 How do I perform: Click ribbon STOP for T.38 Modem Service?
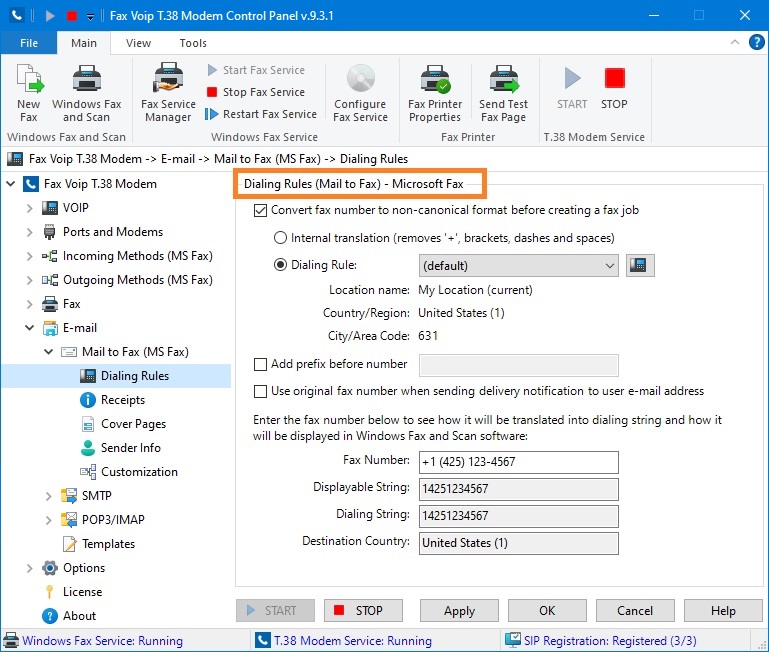pos(614,88)
